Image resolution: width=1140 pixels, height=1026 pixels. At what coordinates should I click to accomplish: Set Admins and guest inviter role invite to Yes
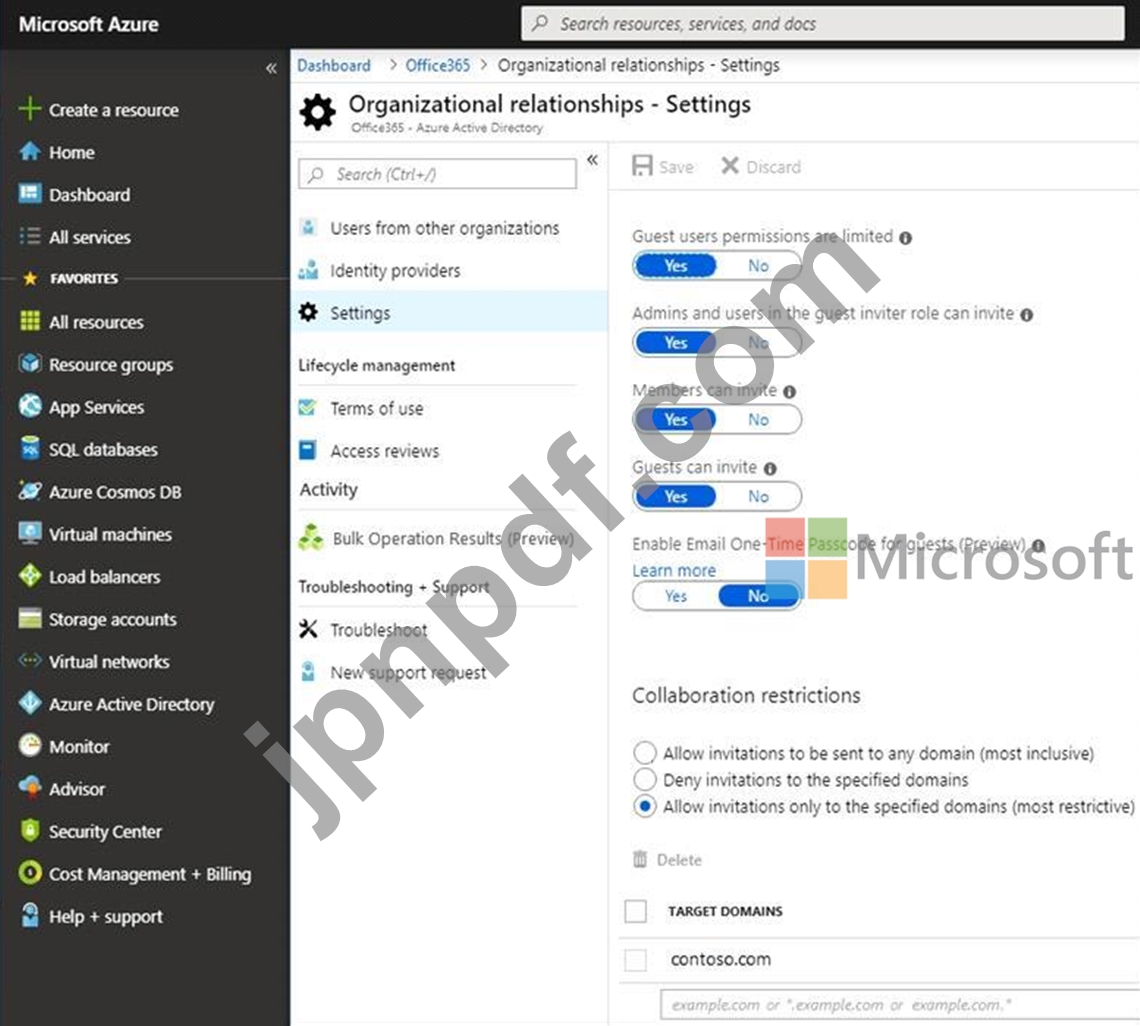click(675, 342)
